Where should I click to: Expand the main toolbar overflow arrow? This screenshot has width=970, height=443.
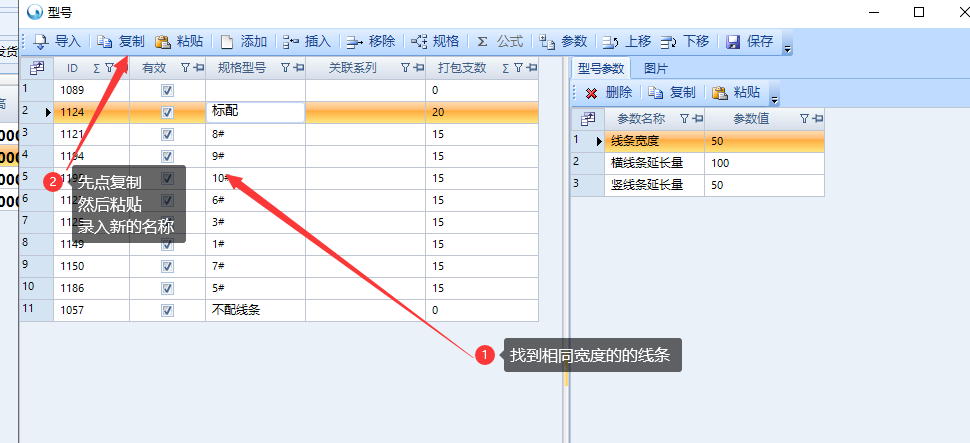[787, 47]
